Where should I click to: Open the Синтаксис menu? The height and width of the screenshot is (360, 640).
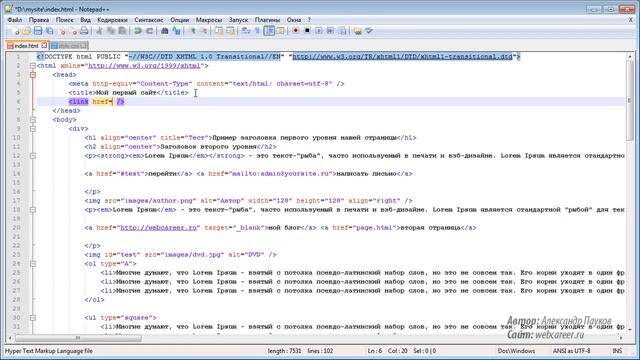pyautogui.click(x=149, y=20)
